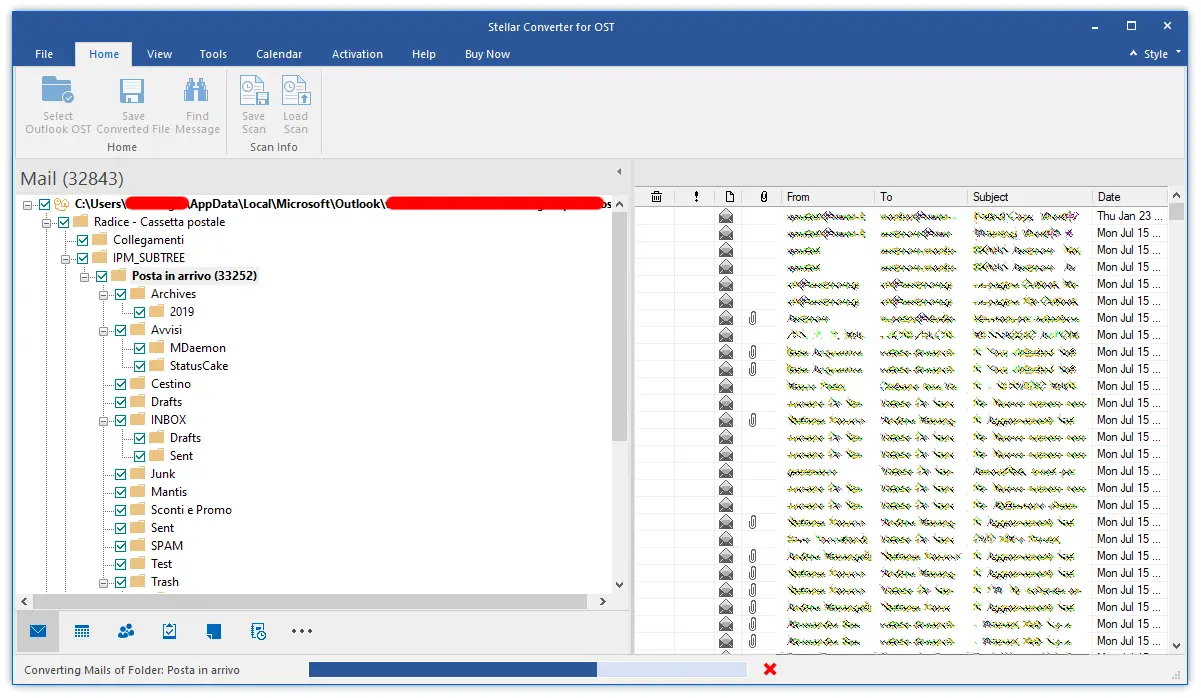
Task: Sort by the trash (deleted) column icon
Action: 656,197
